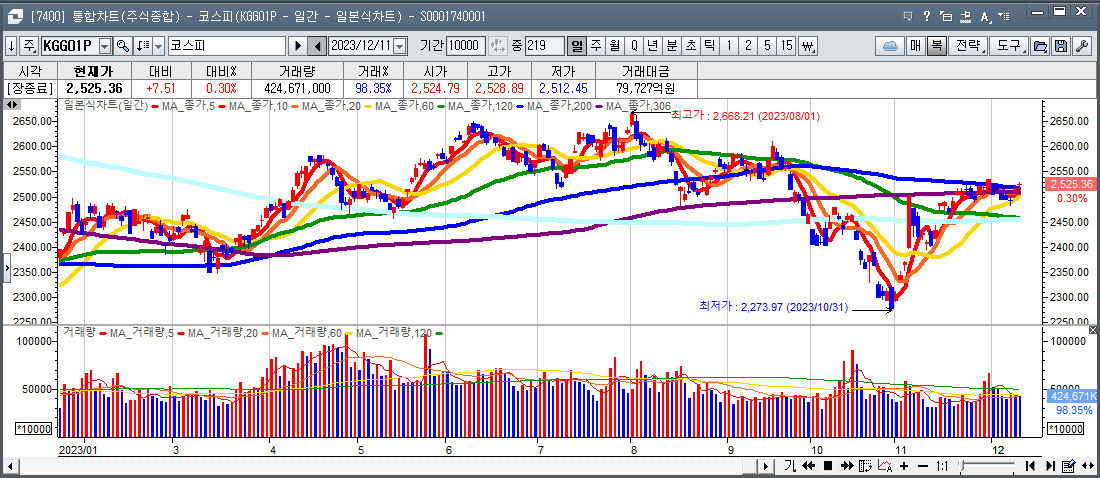Click the right-pointing triangle by the date

pyautogui.click(x=297, y=46)
